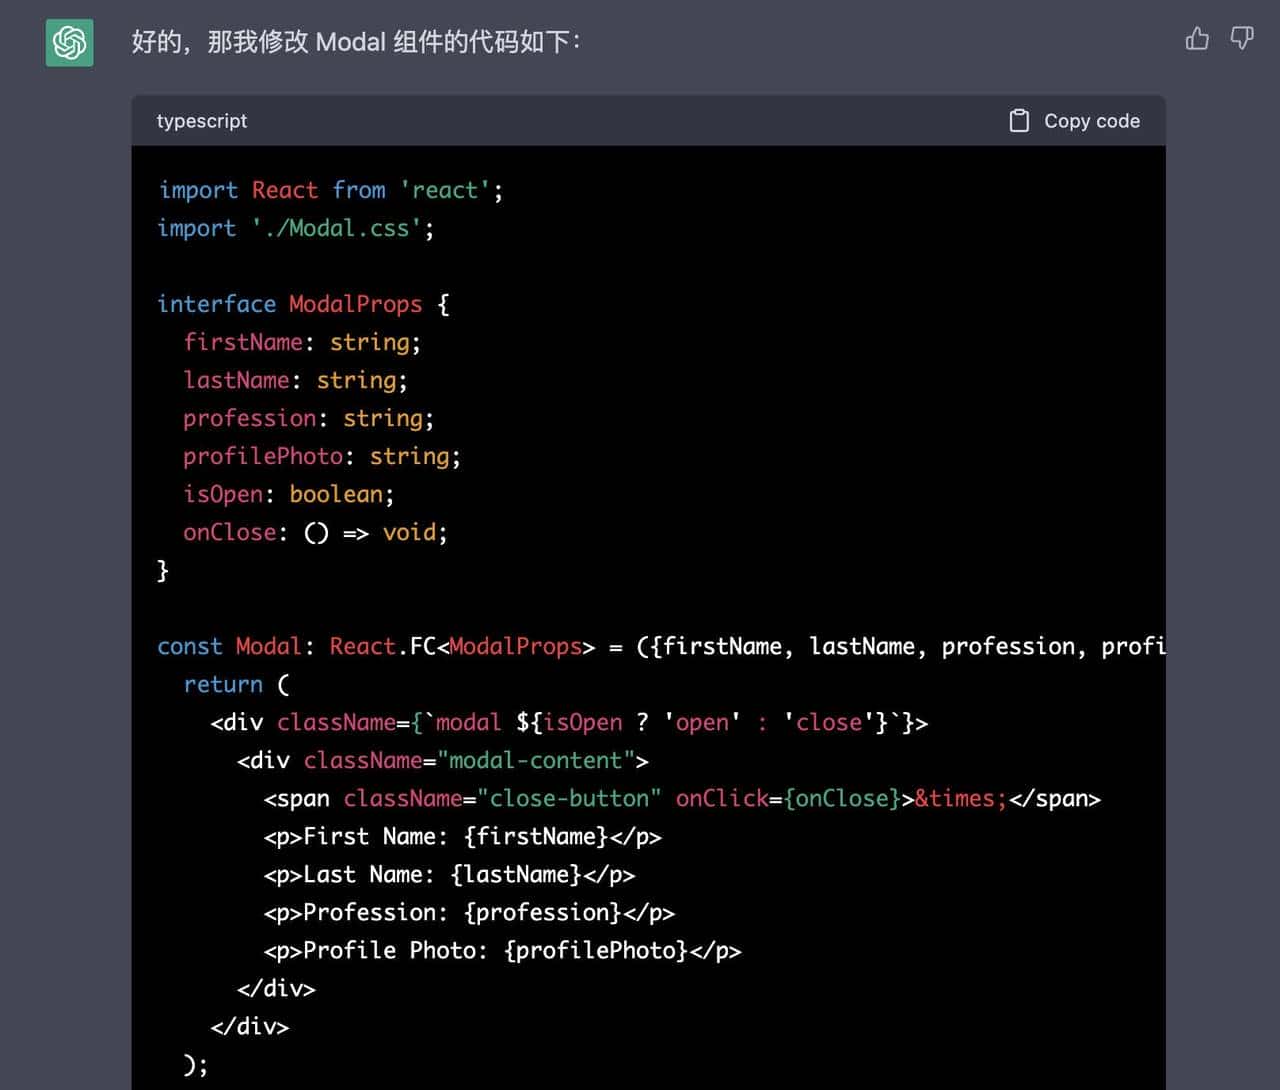Click the "Profile Photo: {profilePhoto}" paragraph line
The image size is (1280, 1090).
click(x=502, y=950)
